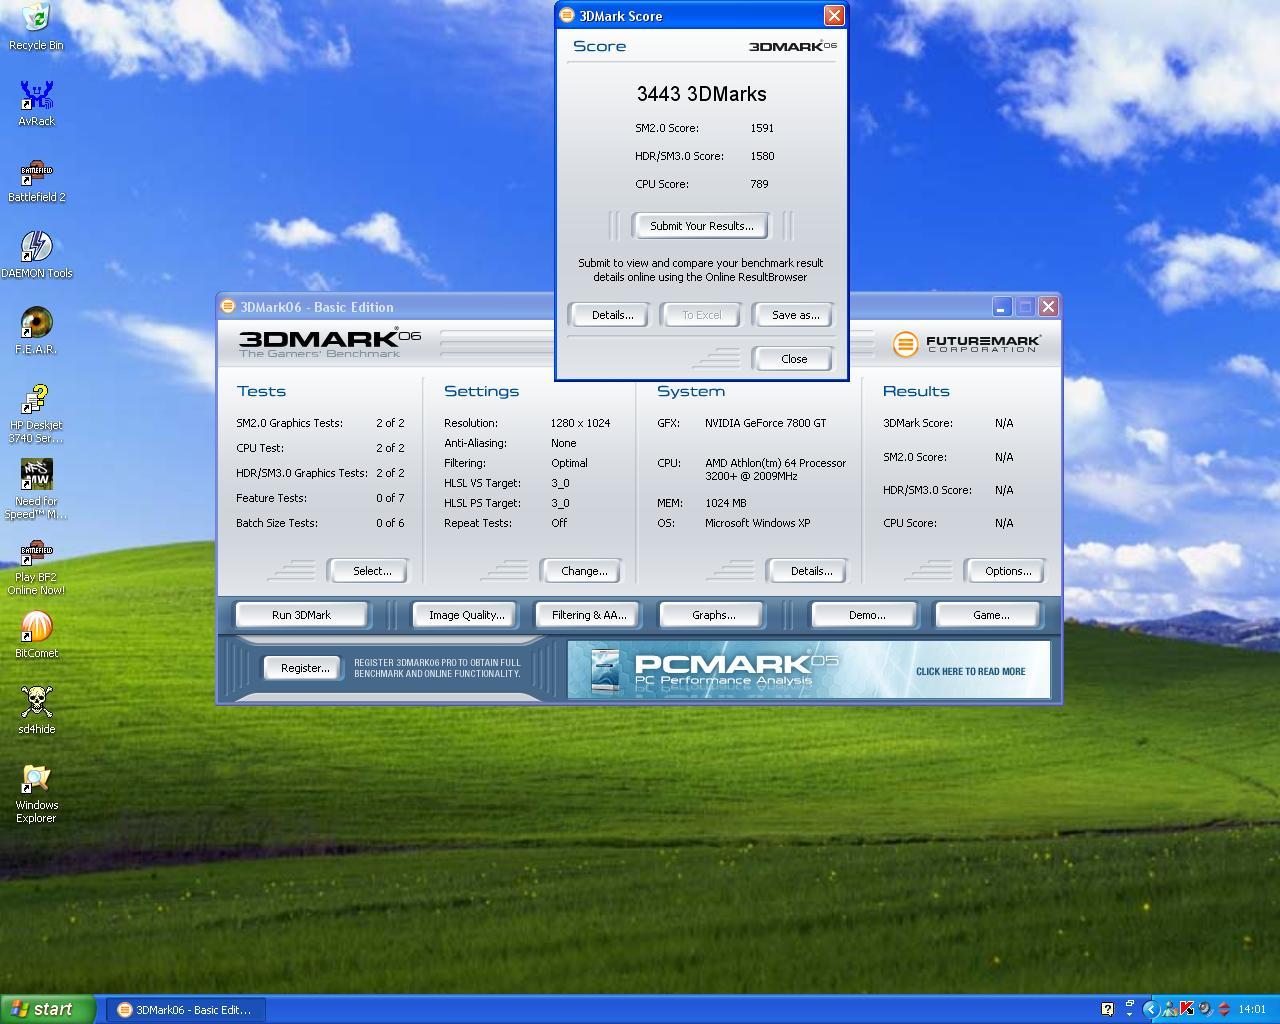Open the Kaspersky tray icon
1280x1024 pixels.
[x=1187, y=1009]
